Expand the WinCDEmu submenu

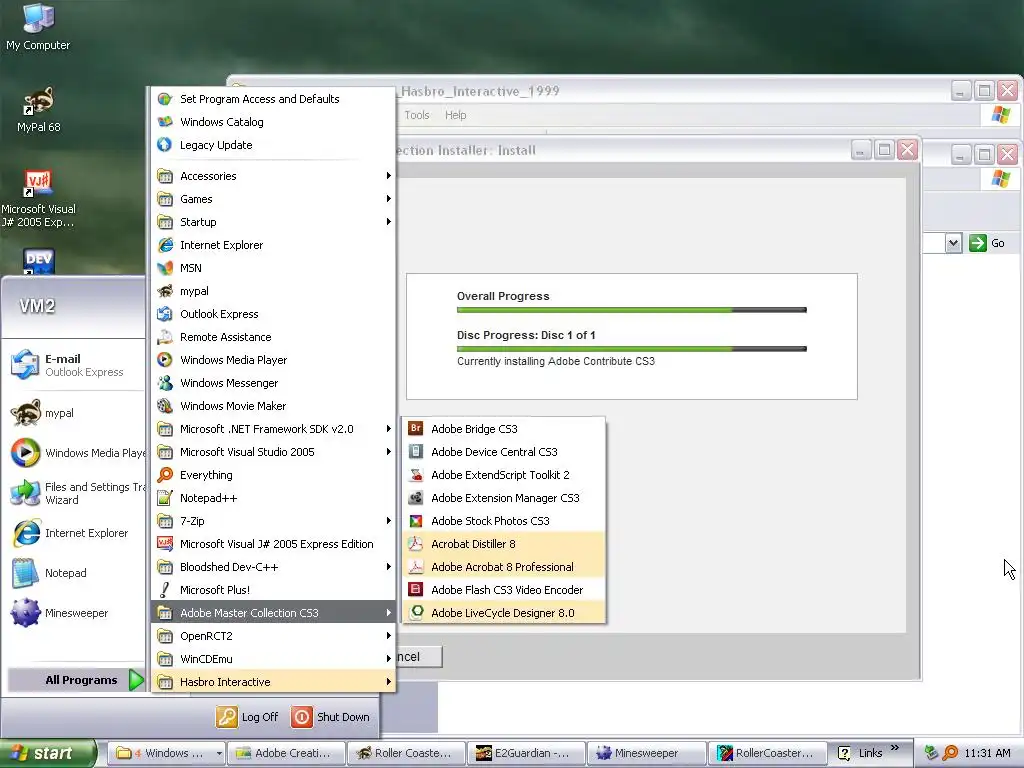(274, 659)
